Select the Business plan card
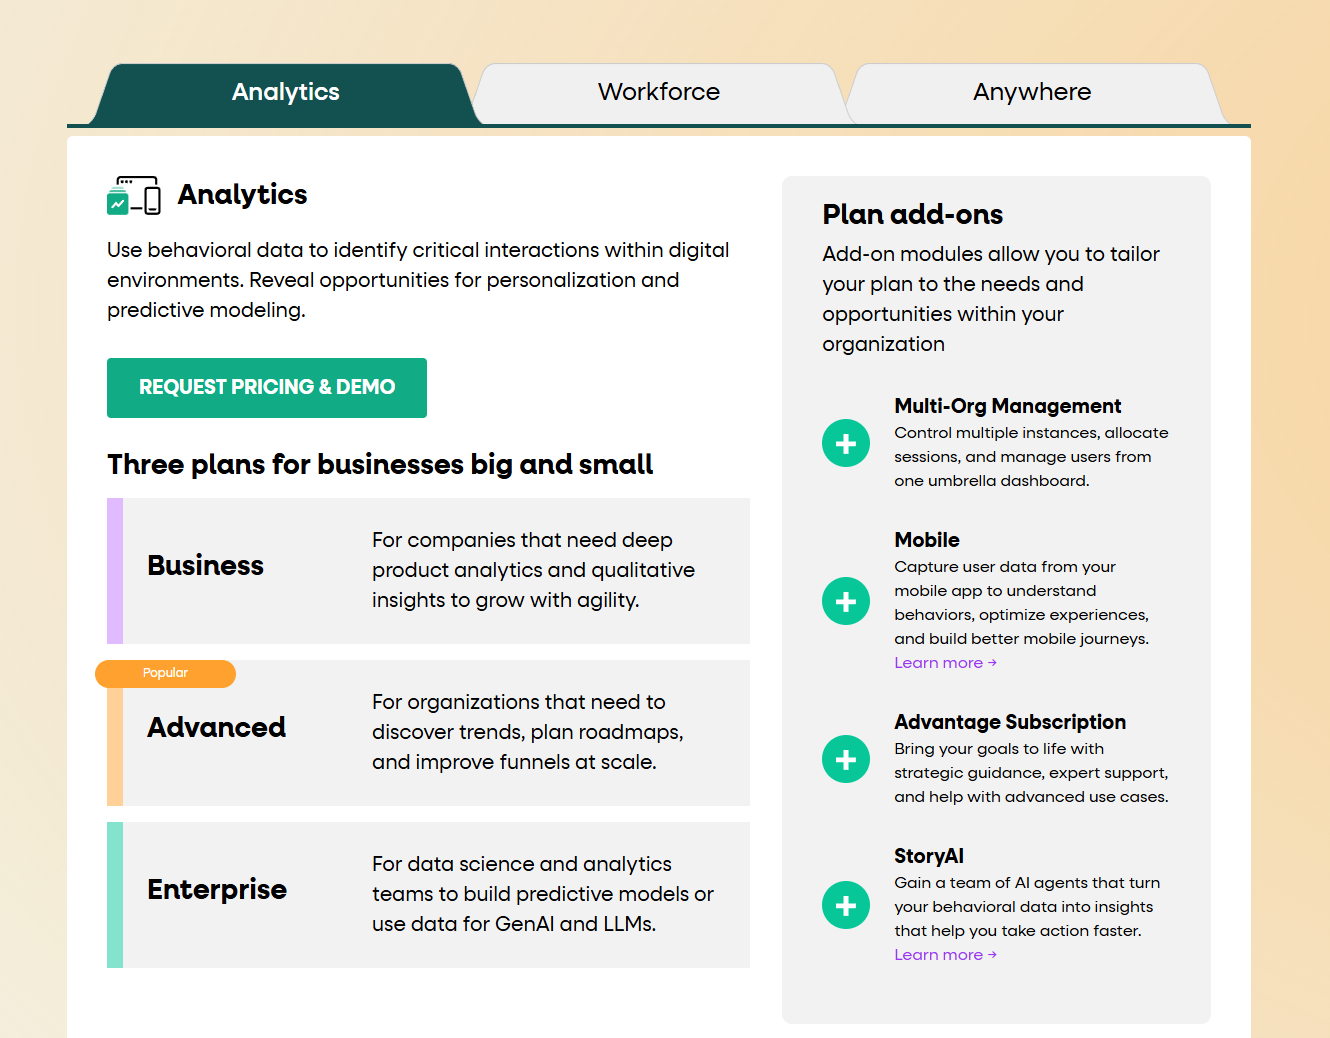 coord(428,570)
